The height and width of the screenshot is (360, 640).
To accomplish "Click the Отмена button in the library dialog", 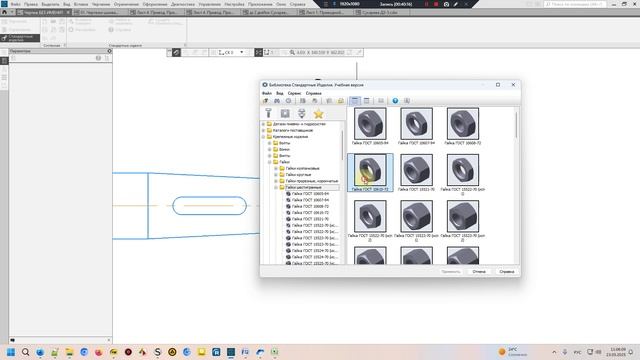I will coord(479,271).
